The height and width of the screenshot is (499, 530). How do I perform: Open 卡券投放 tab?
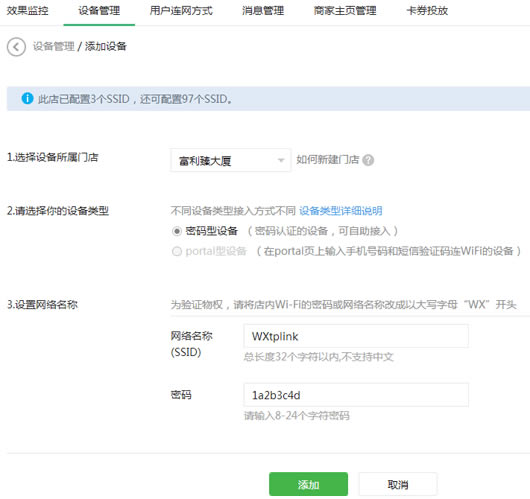point(427,11)
